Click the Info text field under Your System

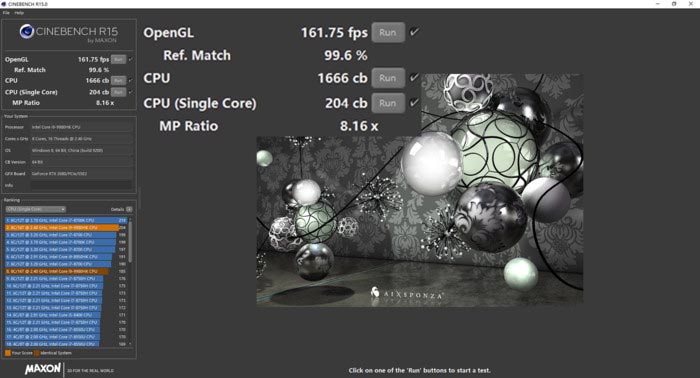81,185
